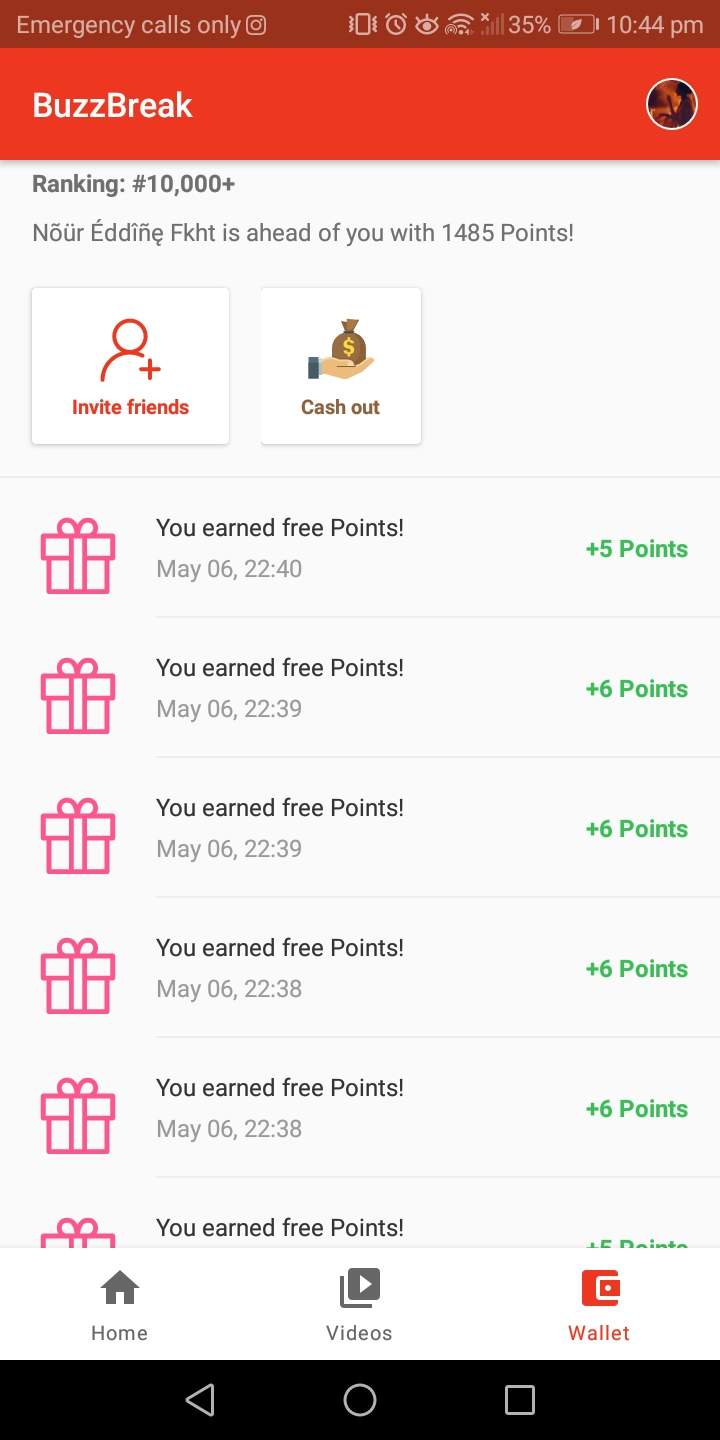Open Invite friends card

pos(130,366)
